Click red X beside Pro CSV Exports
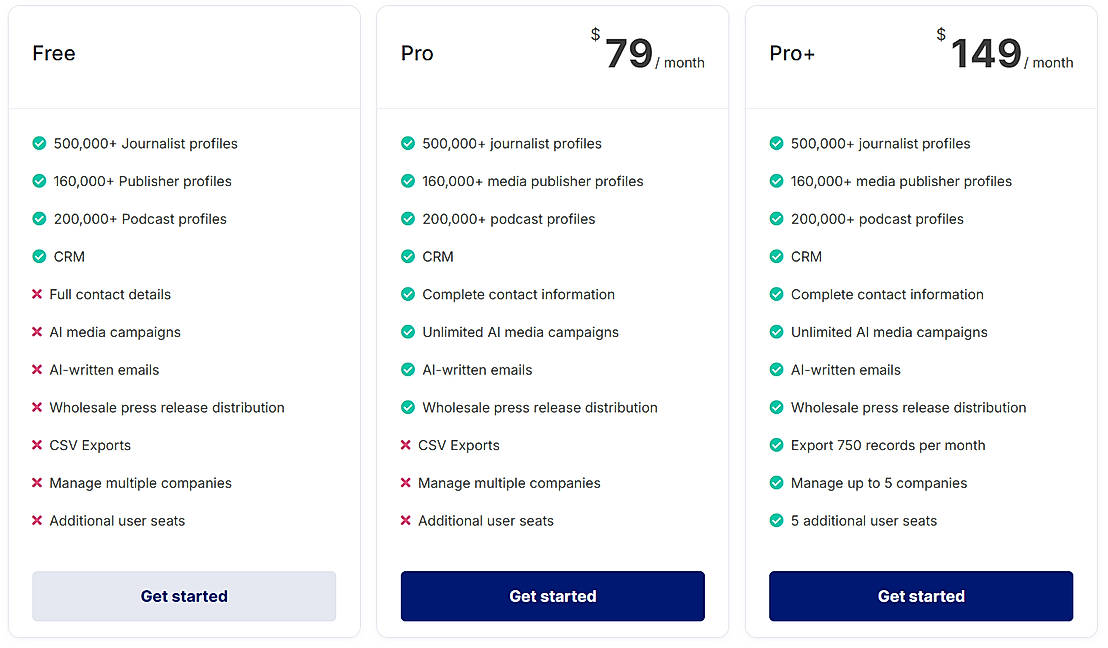 pyautogui.click(x=406, y=445)
